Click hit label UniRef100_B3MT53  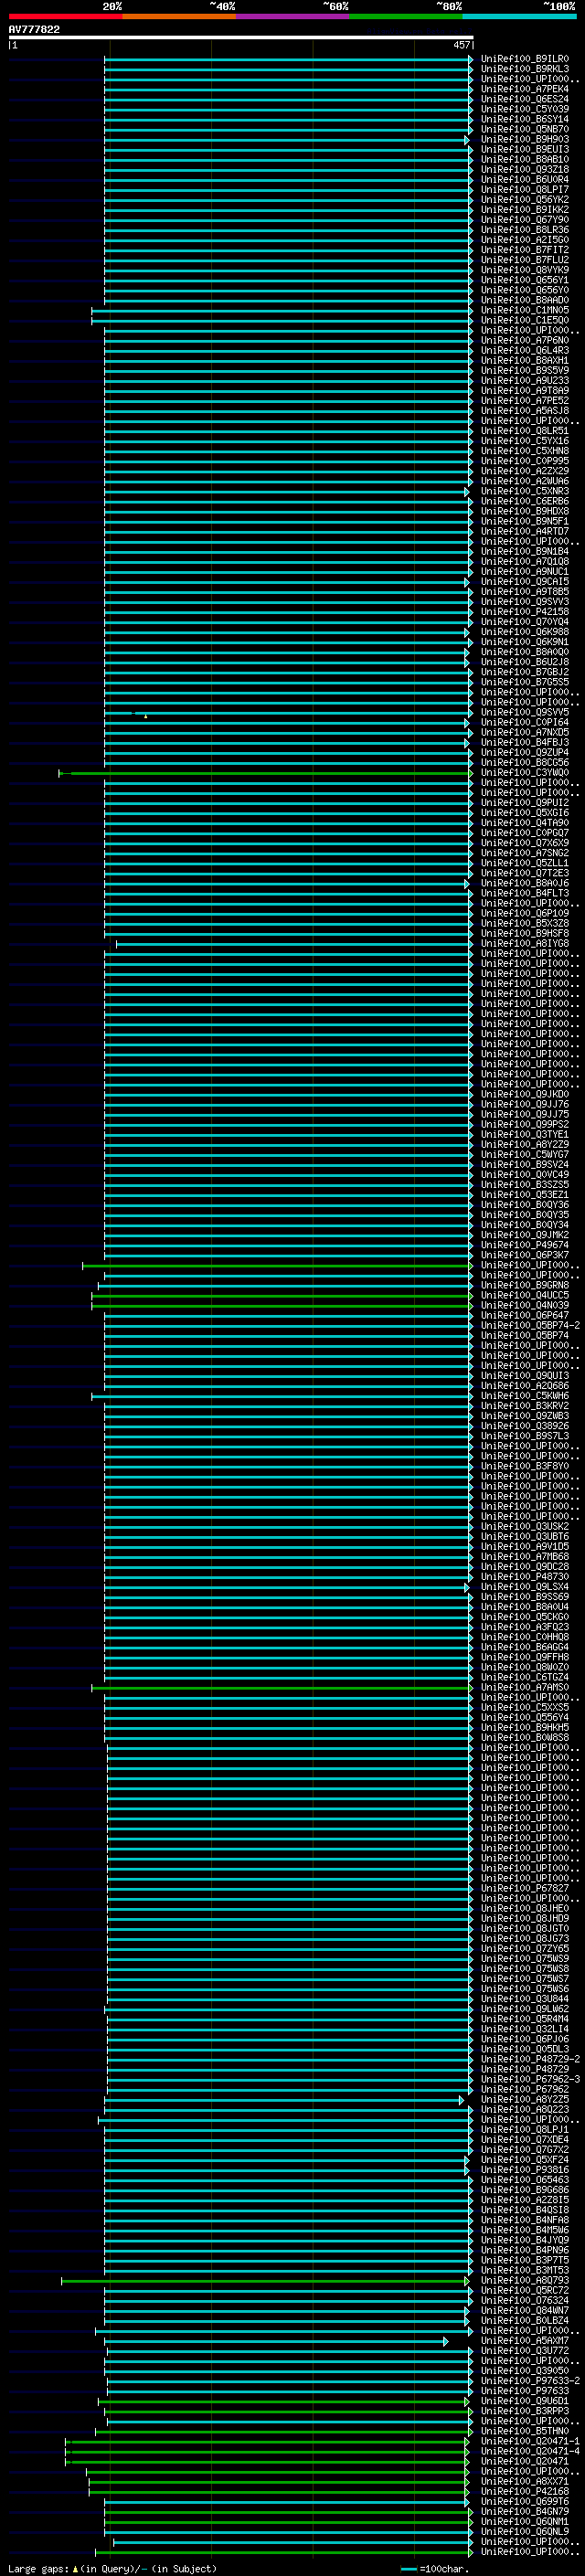[524, 2271]
